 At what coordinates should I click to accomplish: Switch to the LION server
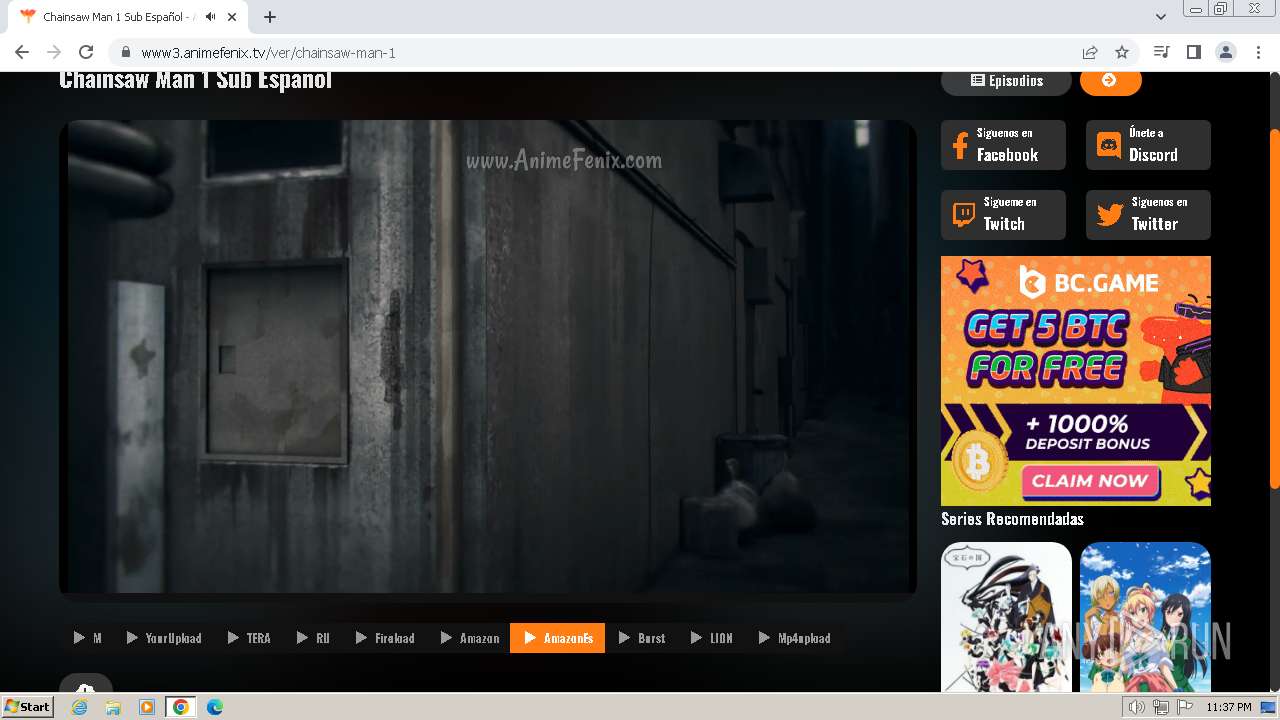711,638
